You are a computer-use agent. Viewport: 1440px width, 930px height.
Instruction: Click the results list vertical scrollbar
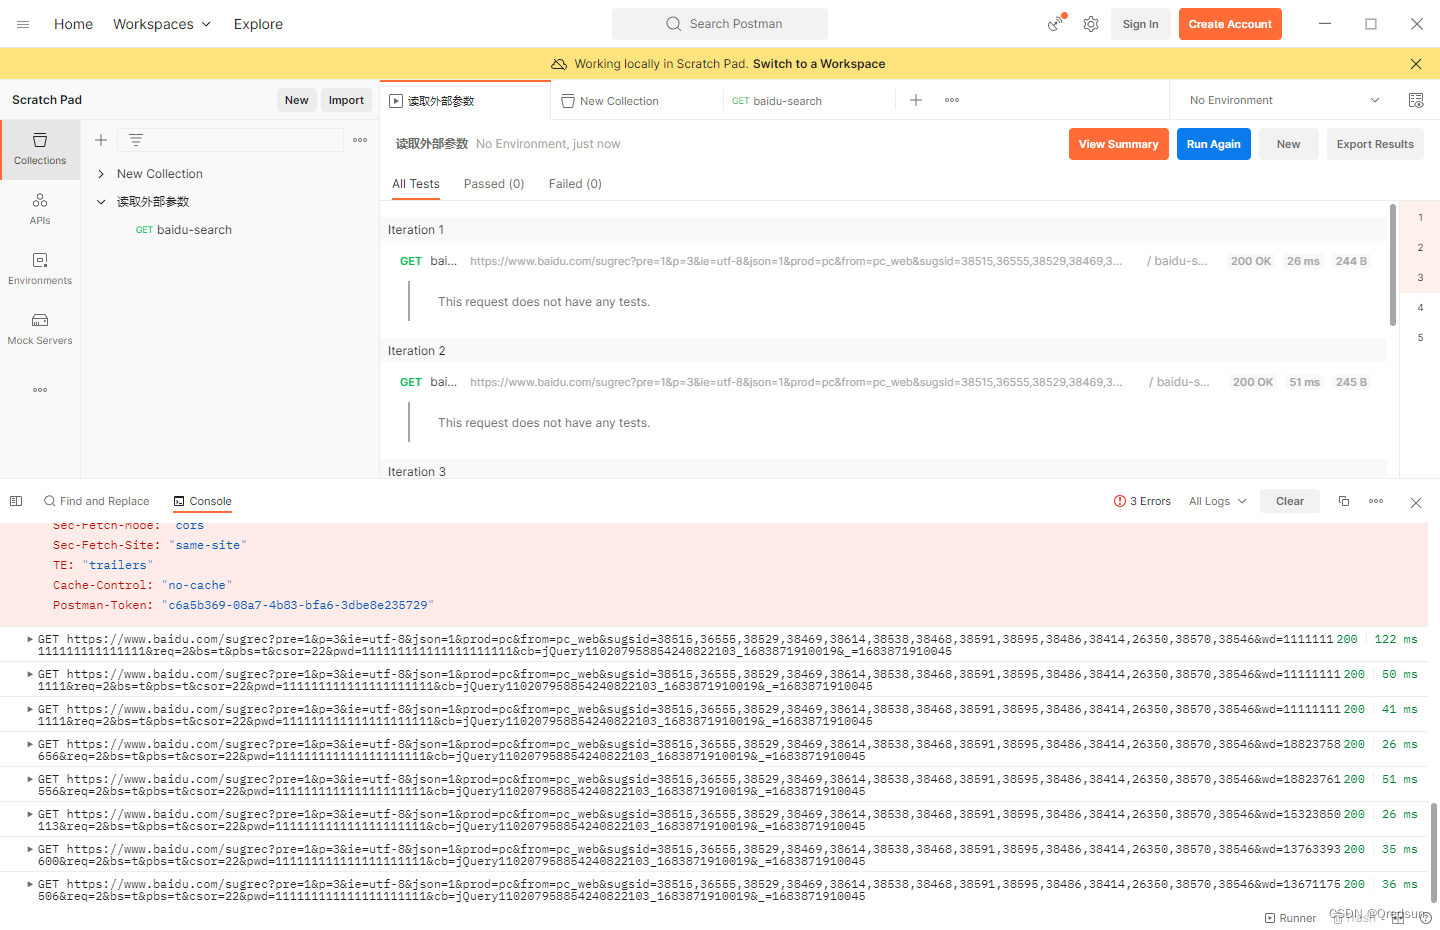coord(1393,265)
